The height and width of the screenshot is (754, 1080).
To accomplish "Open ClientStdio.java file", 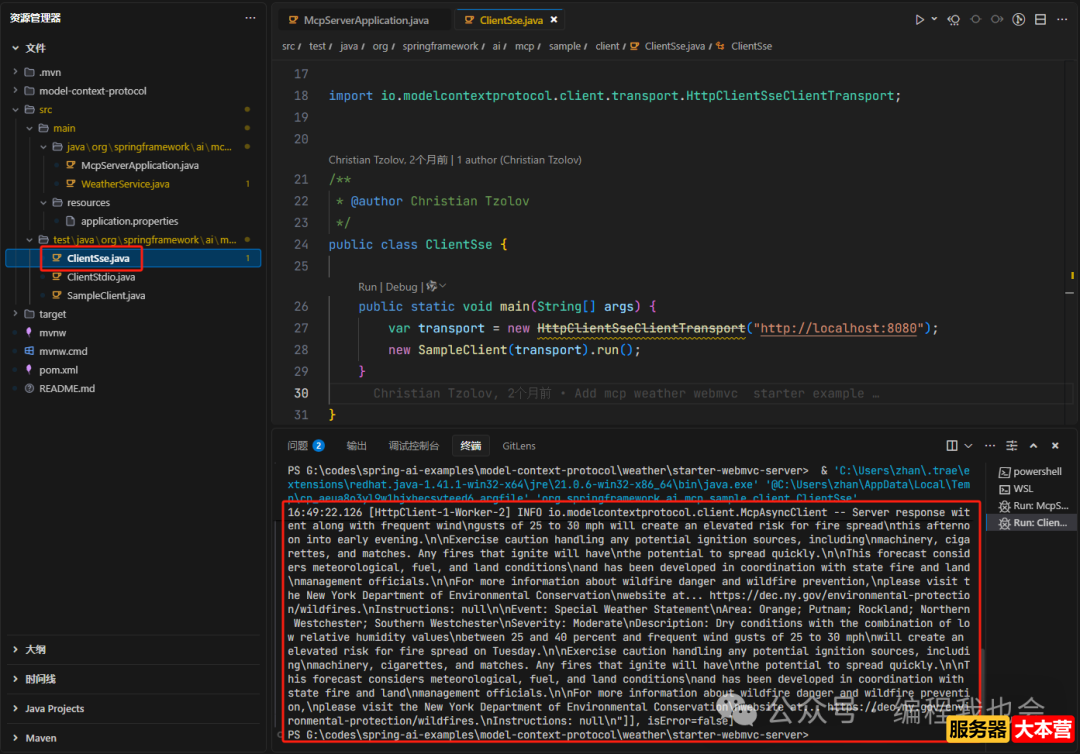I will pyautogui.click(x=101, y=277).
